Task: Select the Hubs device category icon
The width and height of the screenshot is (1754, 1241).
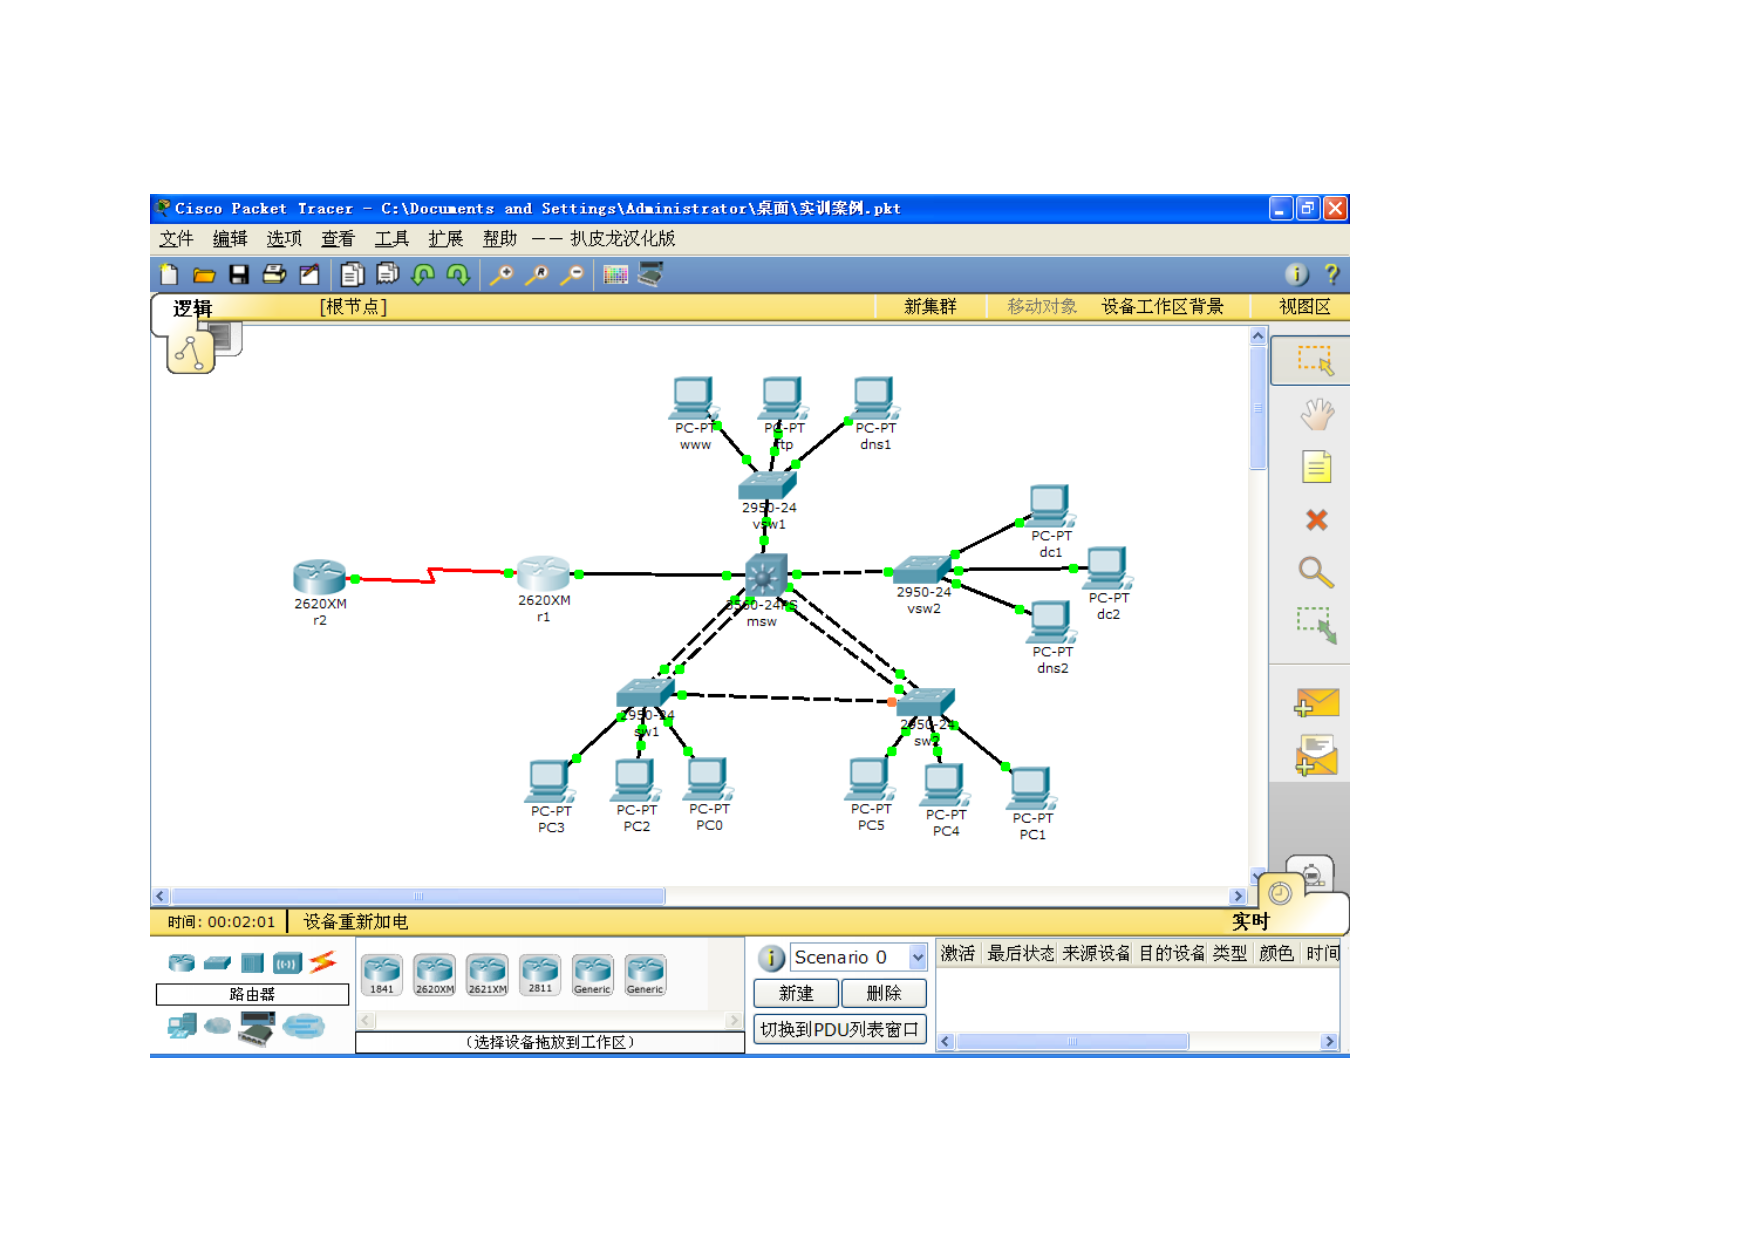Action: coord(252,963)
